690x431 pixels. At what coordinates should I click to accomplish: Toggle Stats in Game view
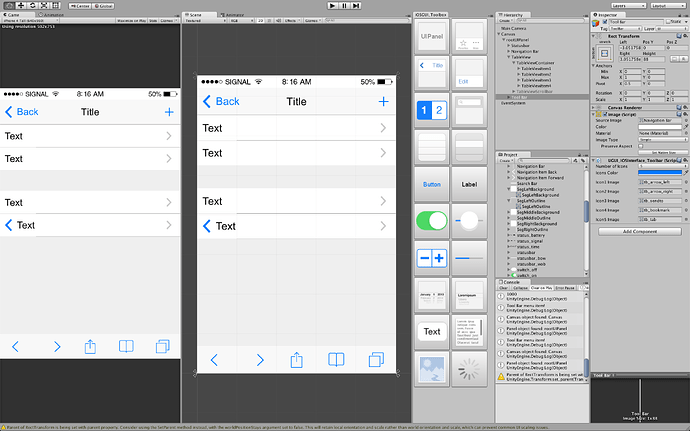(x=153, y=20)
